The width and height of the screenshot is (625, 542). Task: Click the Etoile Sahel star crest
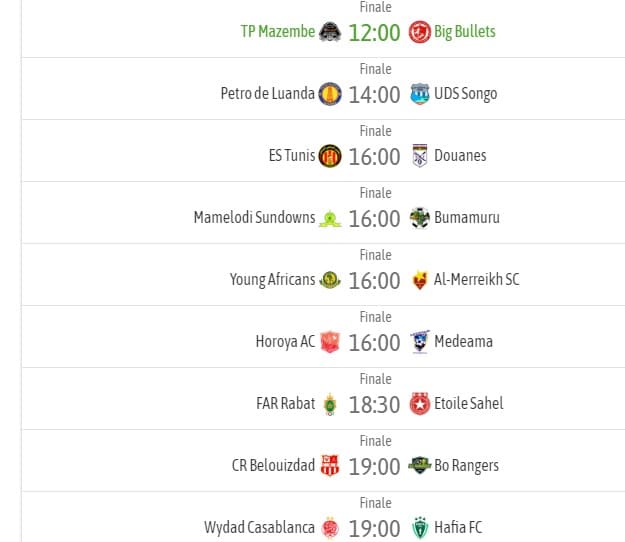(420, 404)
